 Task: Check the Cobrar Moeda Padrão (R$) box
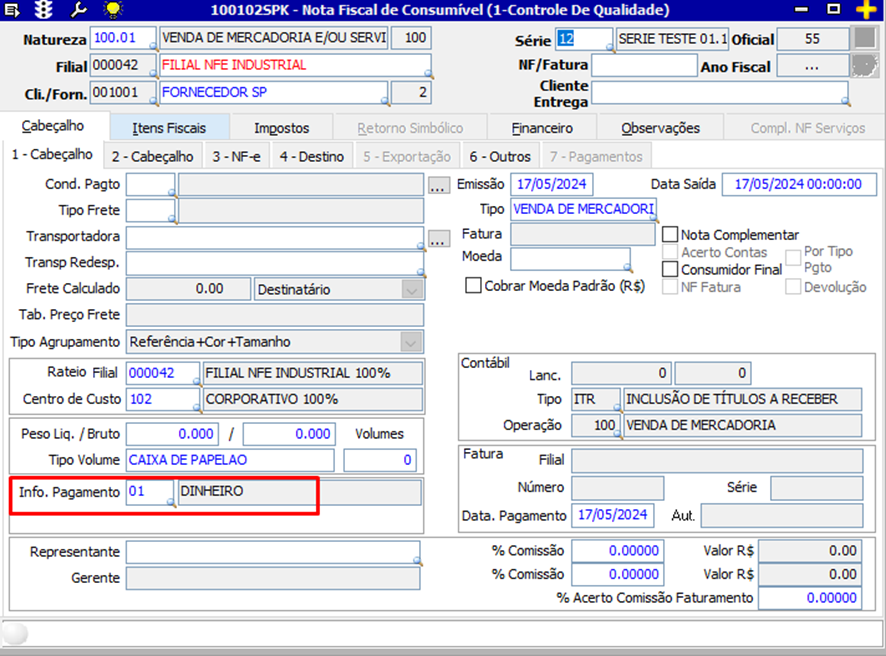pos(474,285)
